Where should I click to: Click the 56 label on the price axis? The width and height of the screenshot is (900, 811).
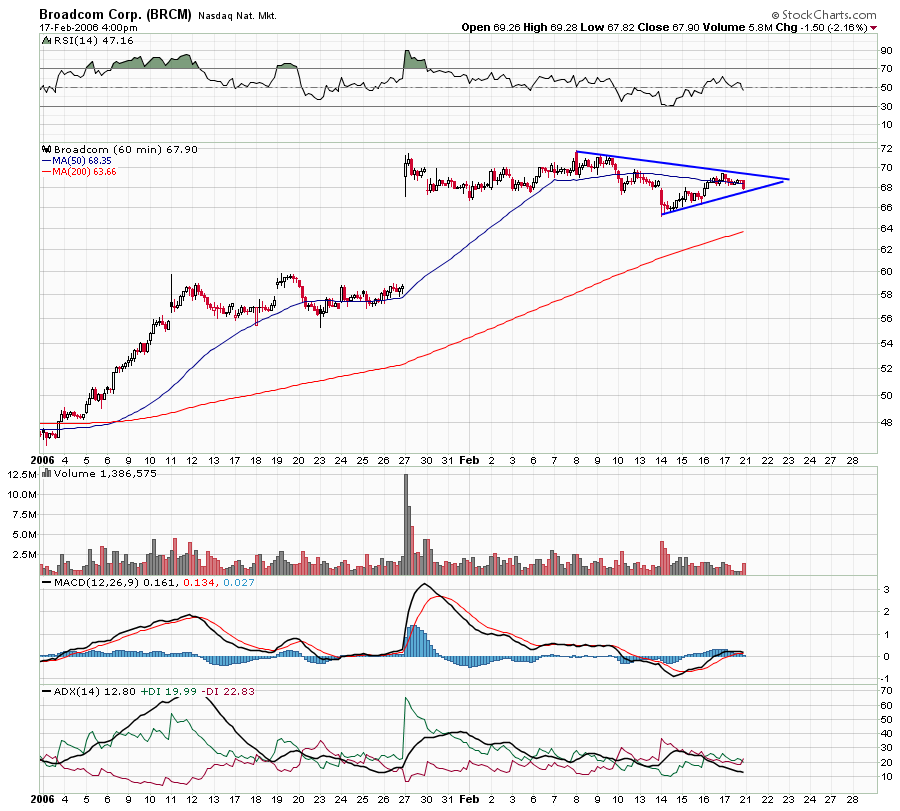pos(887,319)
